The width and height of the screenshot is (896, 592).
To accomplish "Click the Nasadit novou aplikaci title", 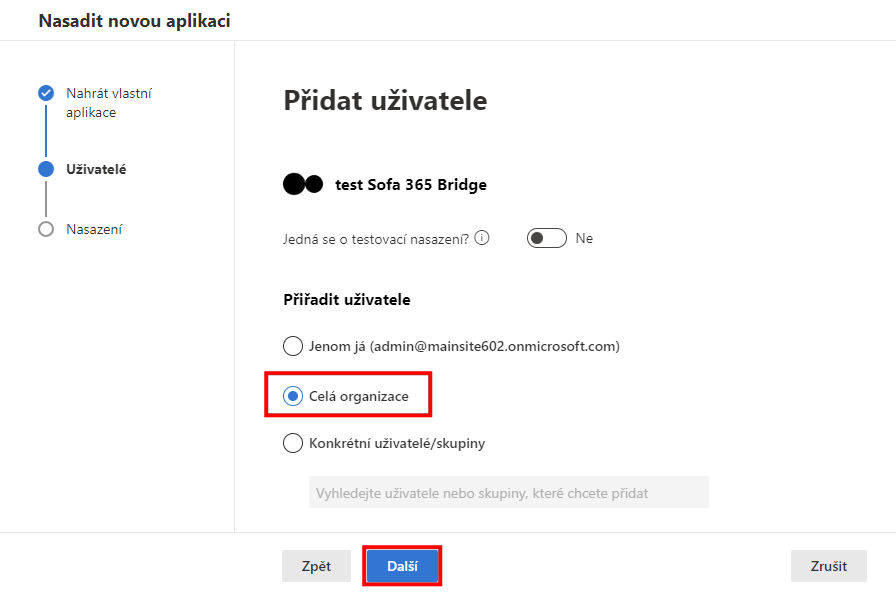I will (134, 21).
